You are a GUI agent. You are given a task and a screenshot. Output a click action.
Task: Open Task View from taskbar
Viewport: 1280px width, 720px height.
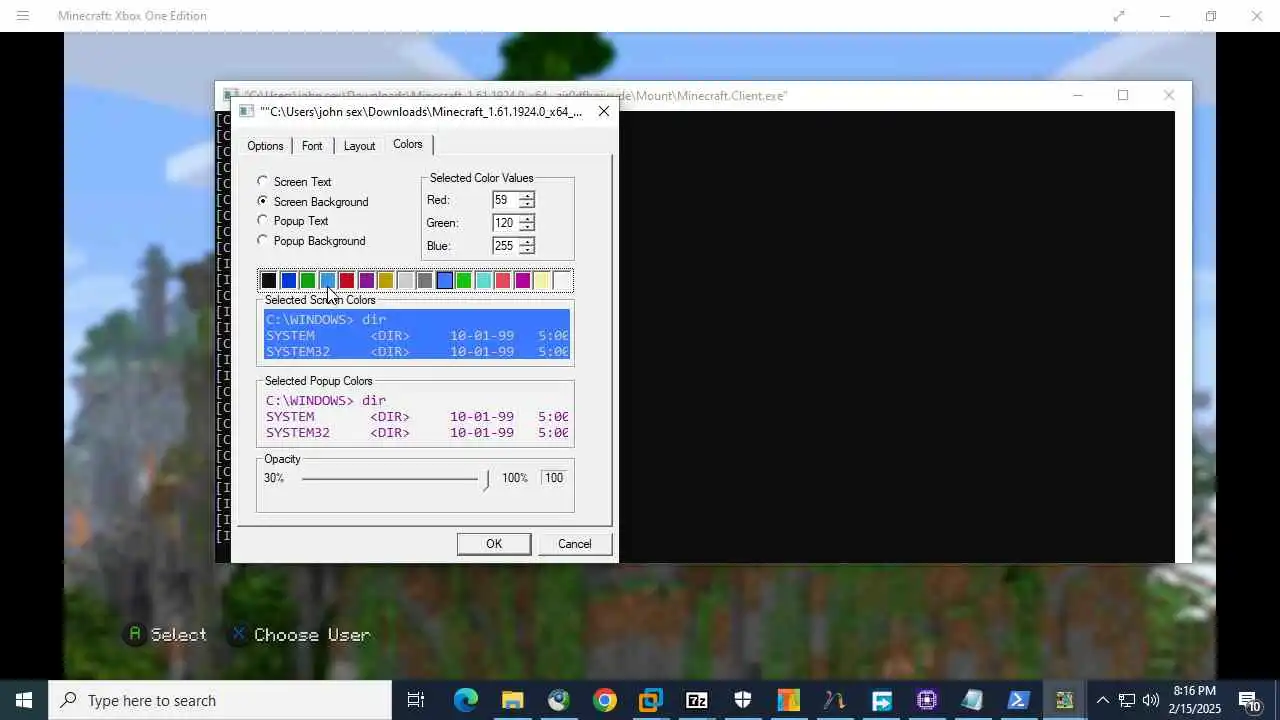click(416, 700)
